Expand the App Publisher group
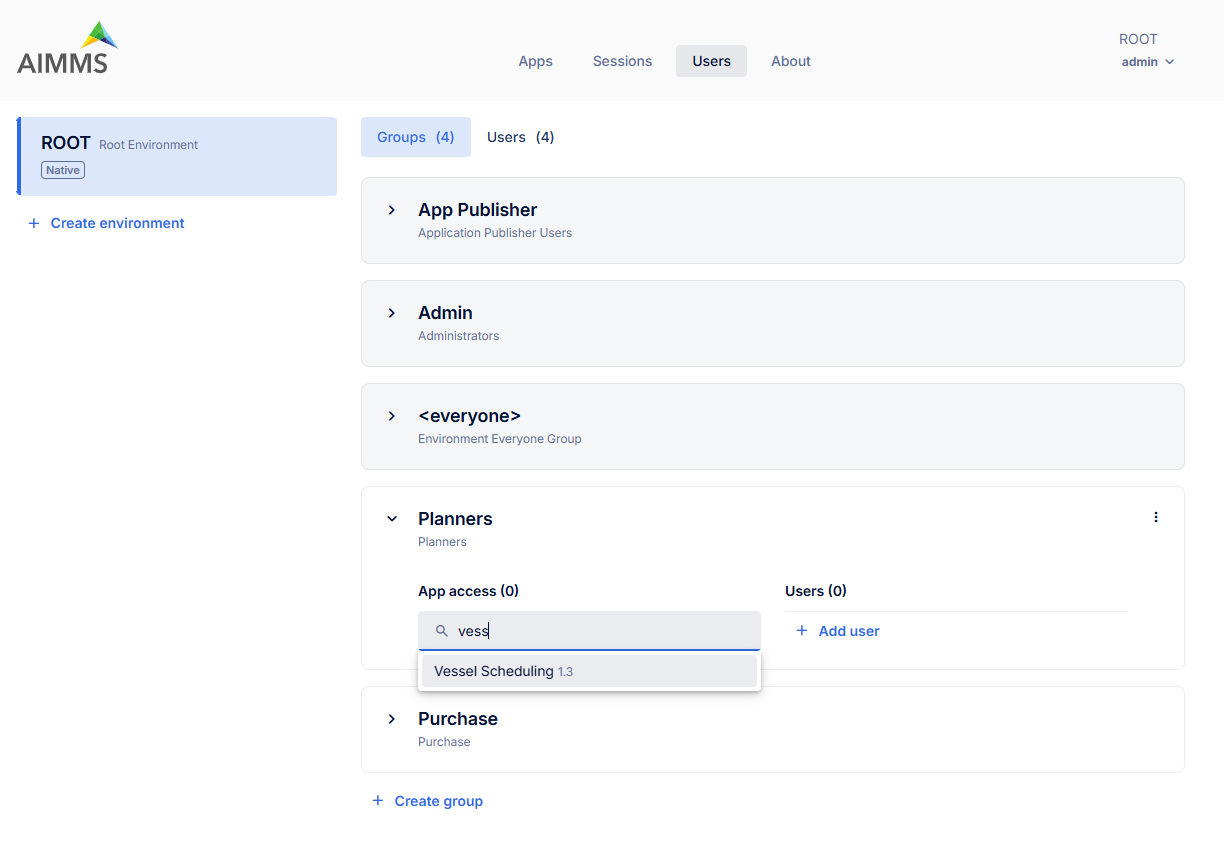 pos(392,210)
